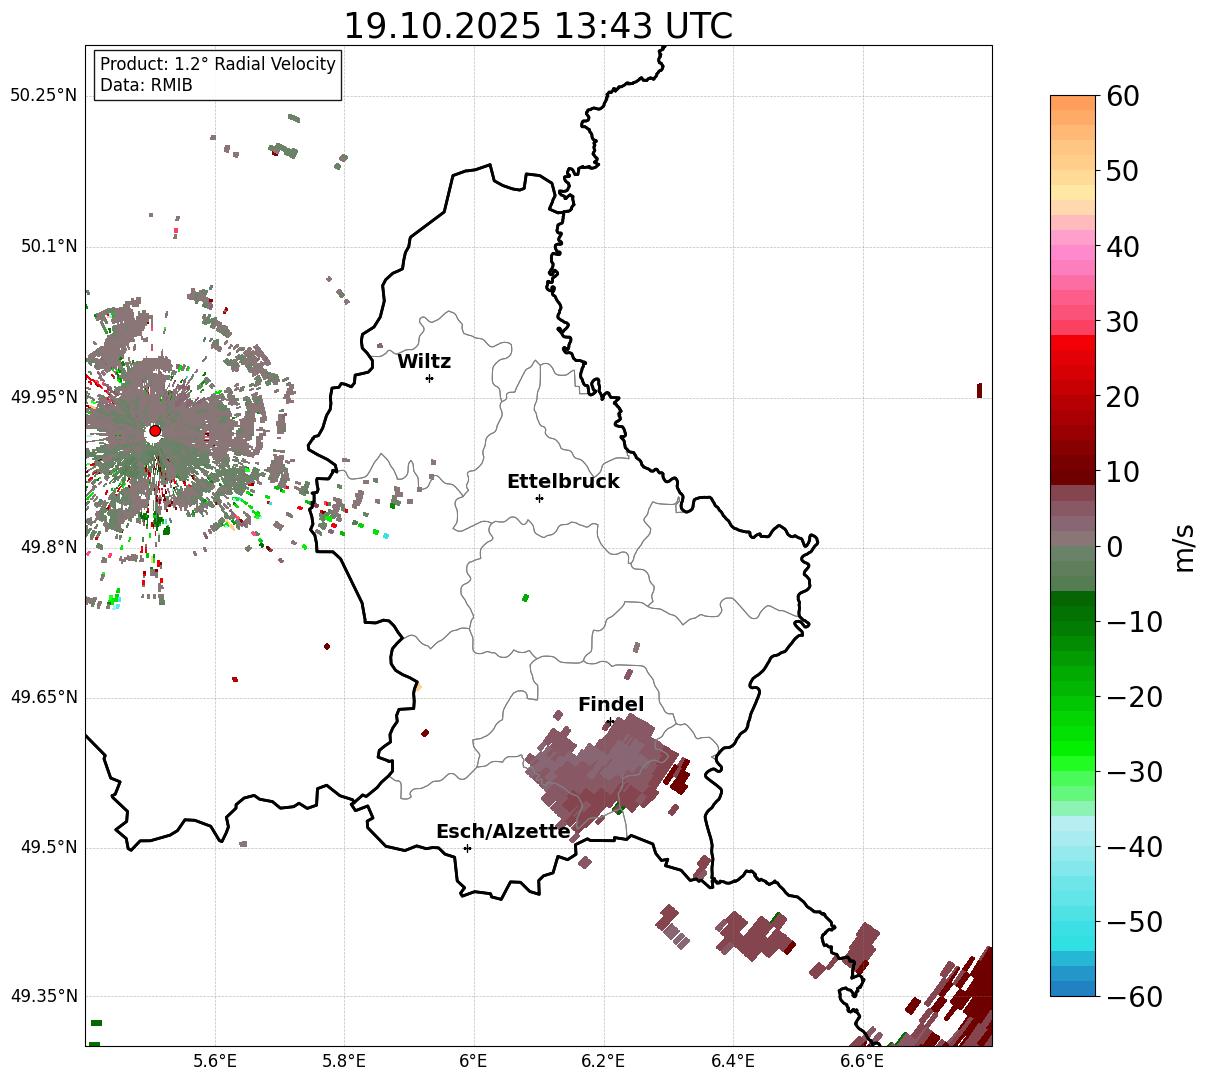Click the colorbar −10 tick label
This screenshot has height=1081, width=1207.
pos(1134,622)
